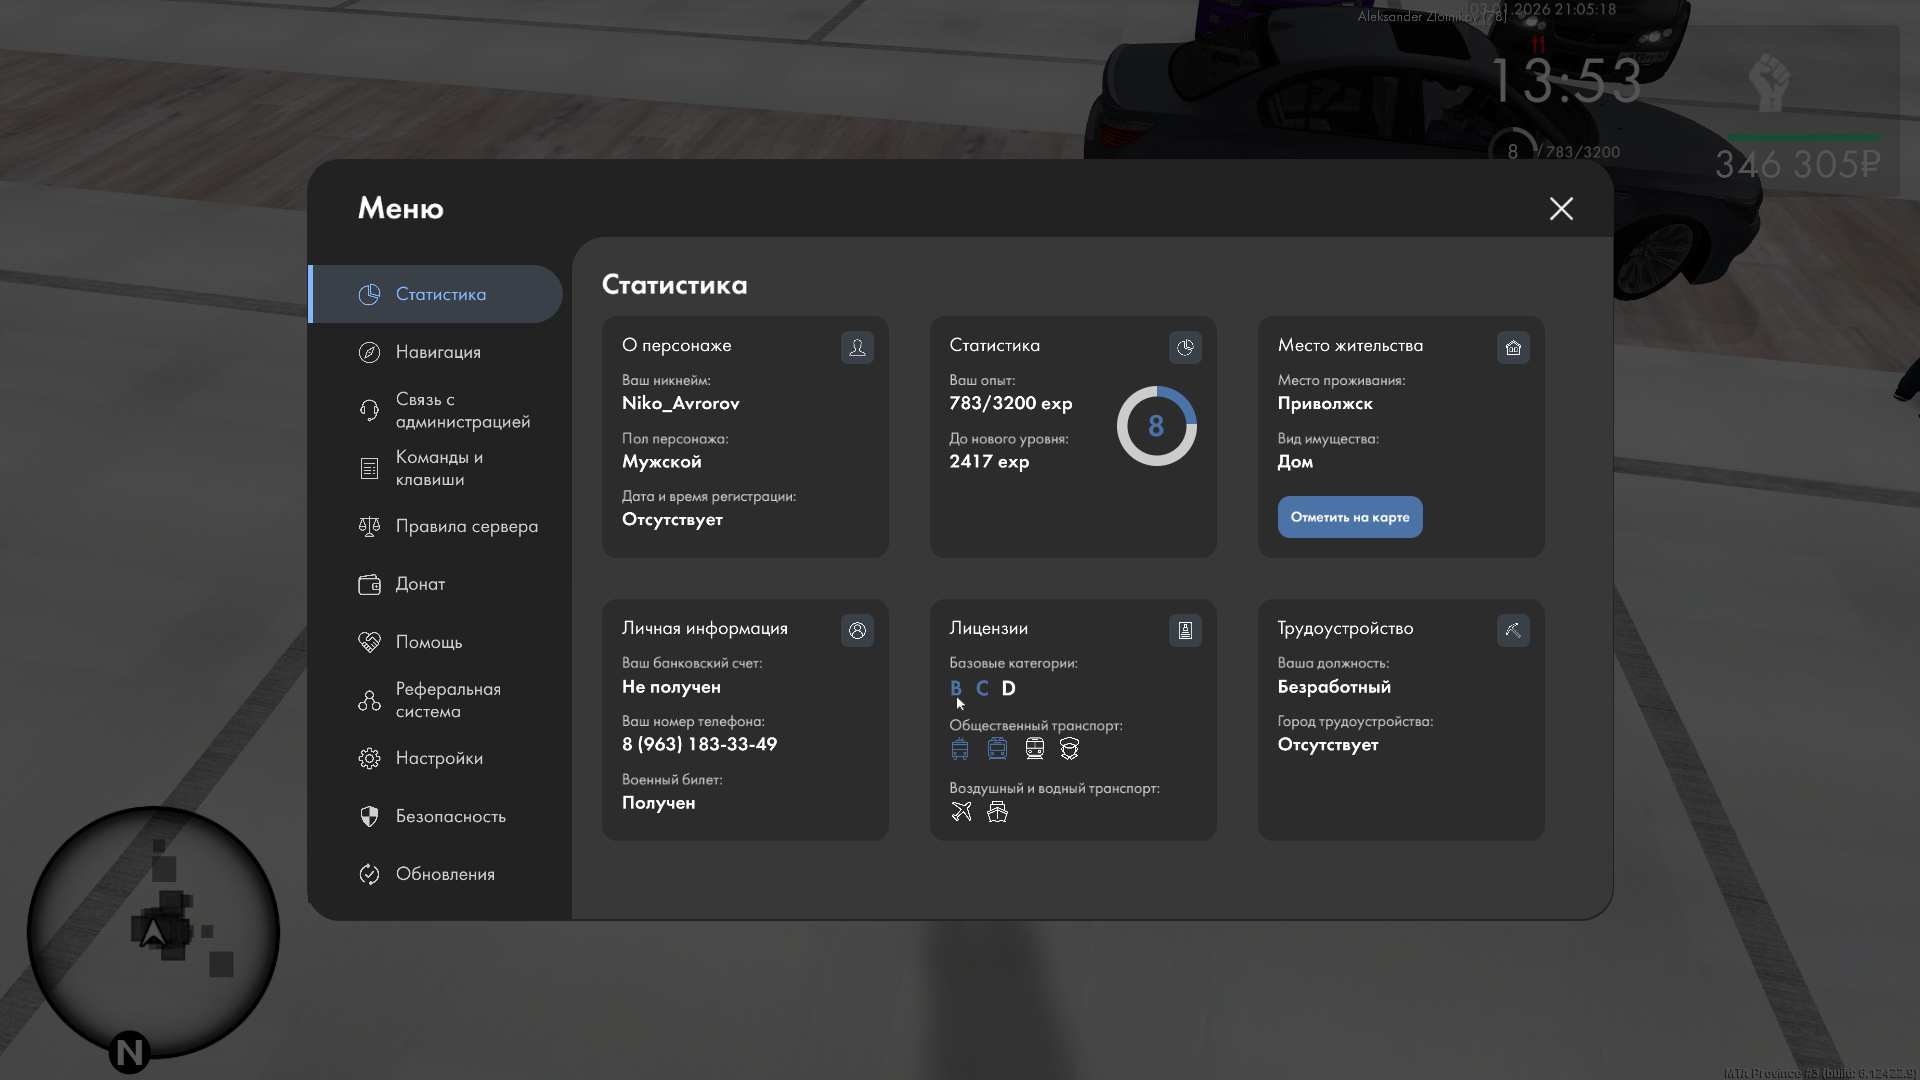
Task: Open the Донат menu item
Action: point(420,584)
